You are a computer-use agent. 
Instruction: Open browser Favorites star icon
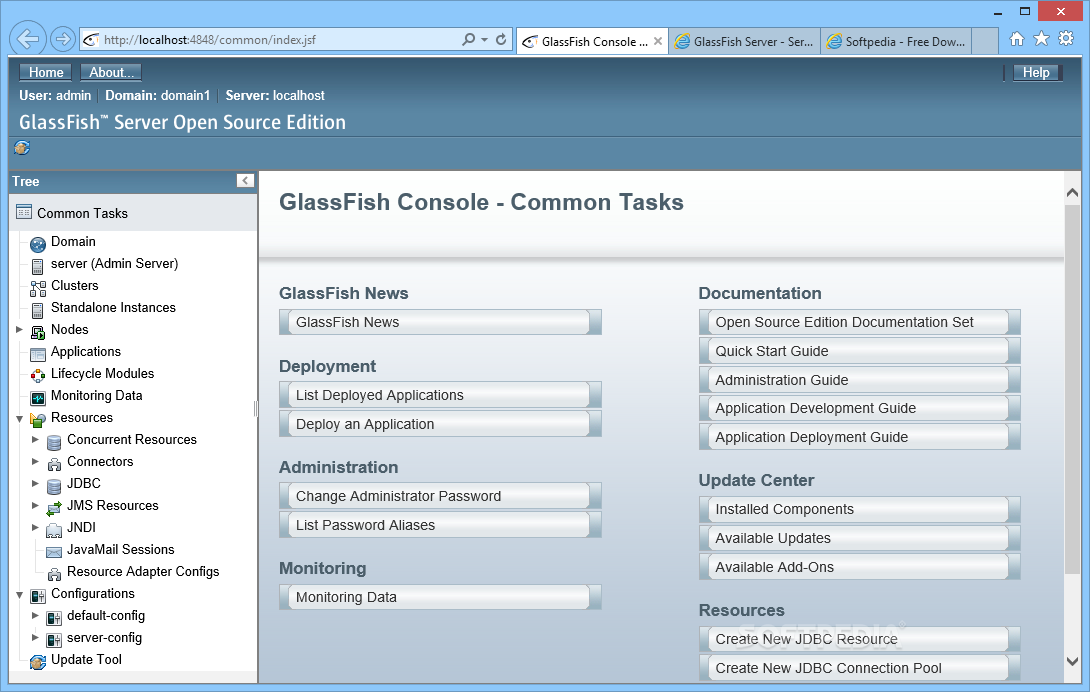[1041, 39]
